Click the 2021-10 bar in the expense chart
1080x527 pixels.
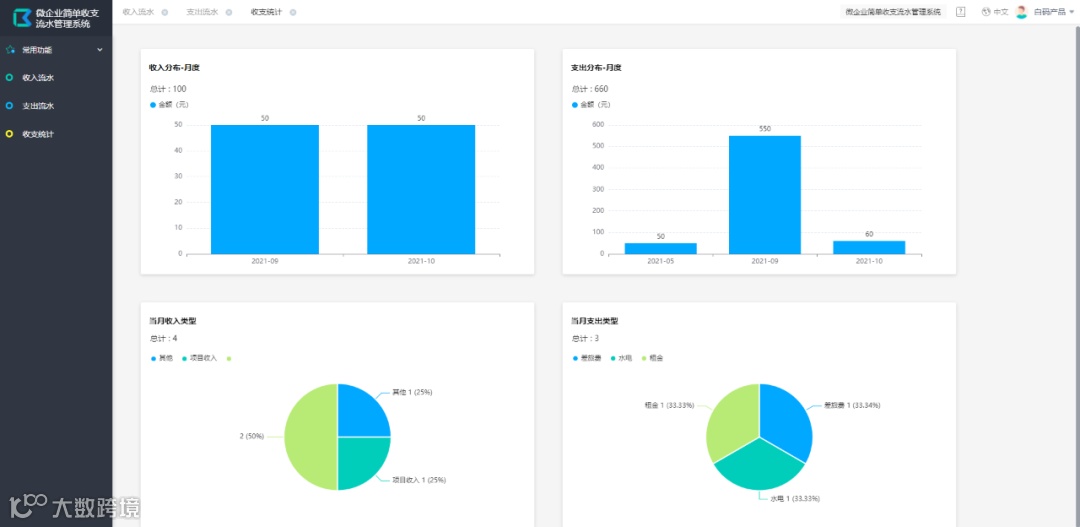click(869, 247)
